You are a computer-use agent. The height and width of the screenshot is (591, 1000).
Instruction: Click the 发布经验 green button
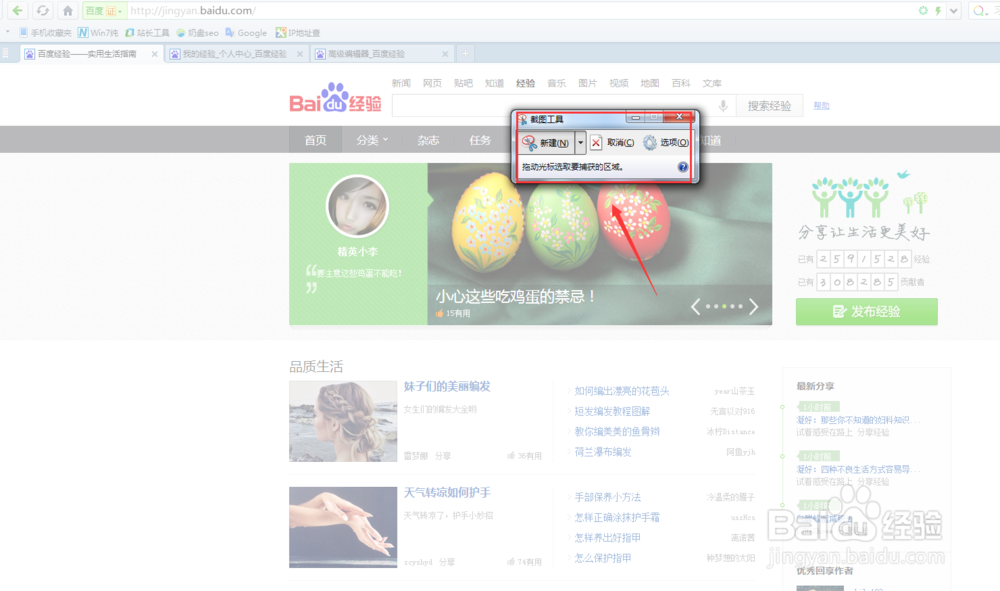click(x=866, y=312)
